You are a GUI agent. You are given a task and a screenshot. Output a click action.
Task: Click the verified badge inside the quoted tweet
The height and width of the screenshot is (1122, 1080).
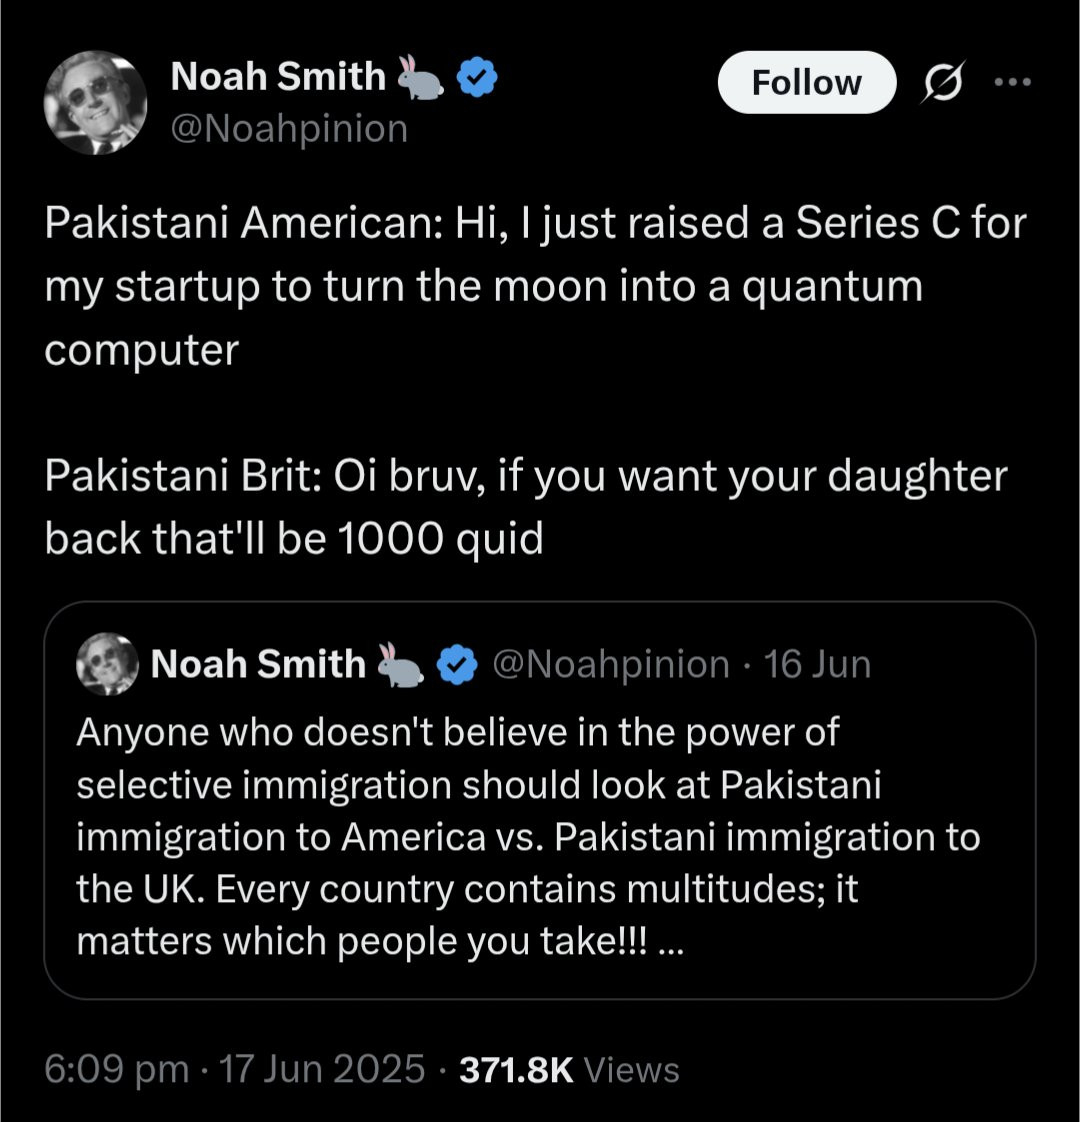point(458,665)
